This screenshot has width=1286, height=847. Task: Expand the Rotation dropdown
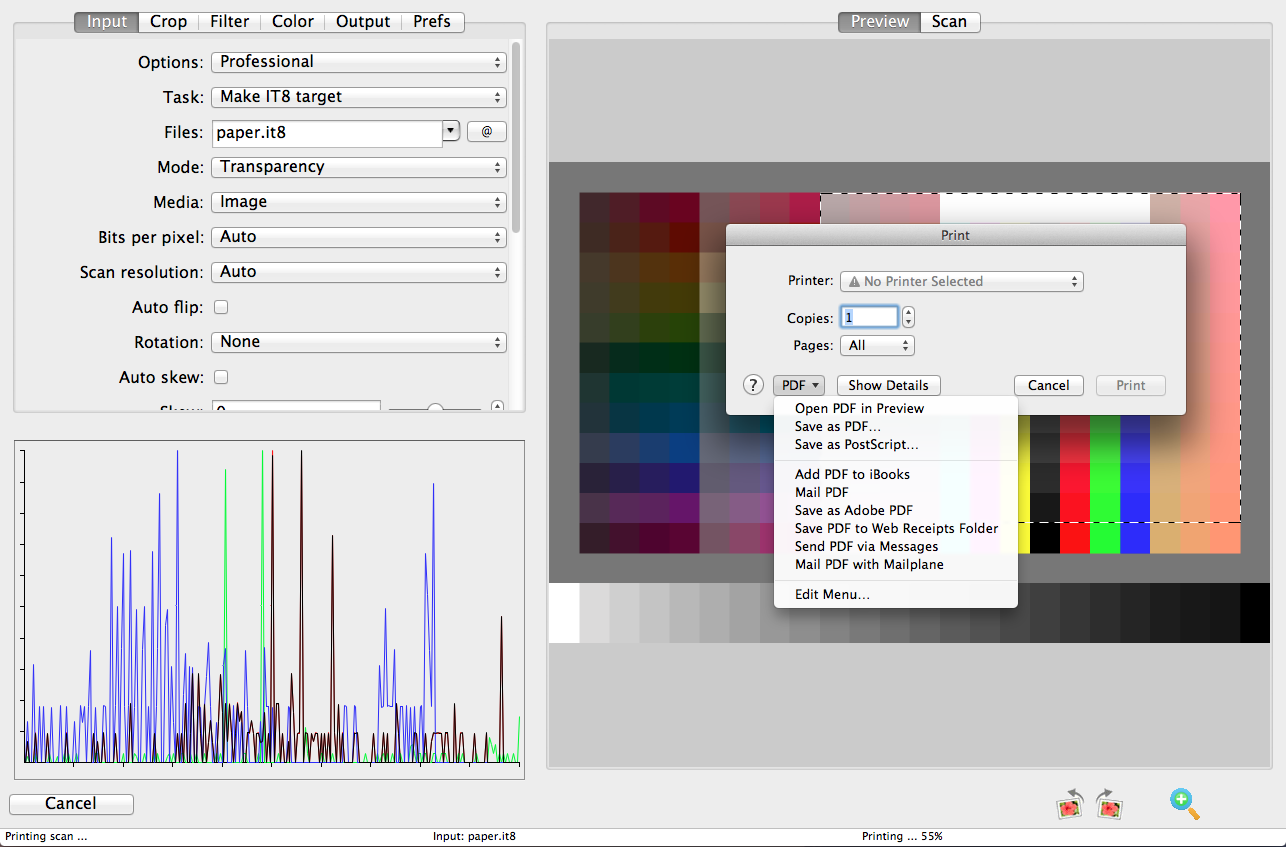(x=359, y=342)
